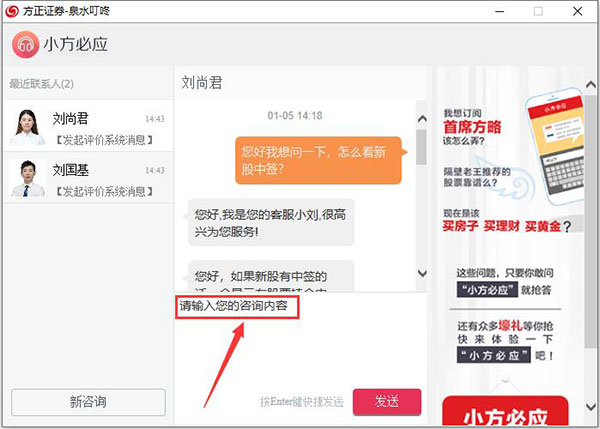
Task: Click chat scrollbar down arrow
Action: (422, 273)
